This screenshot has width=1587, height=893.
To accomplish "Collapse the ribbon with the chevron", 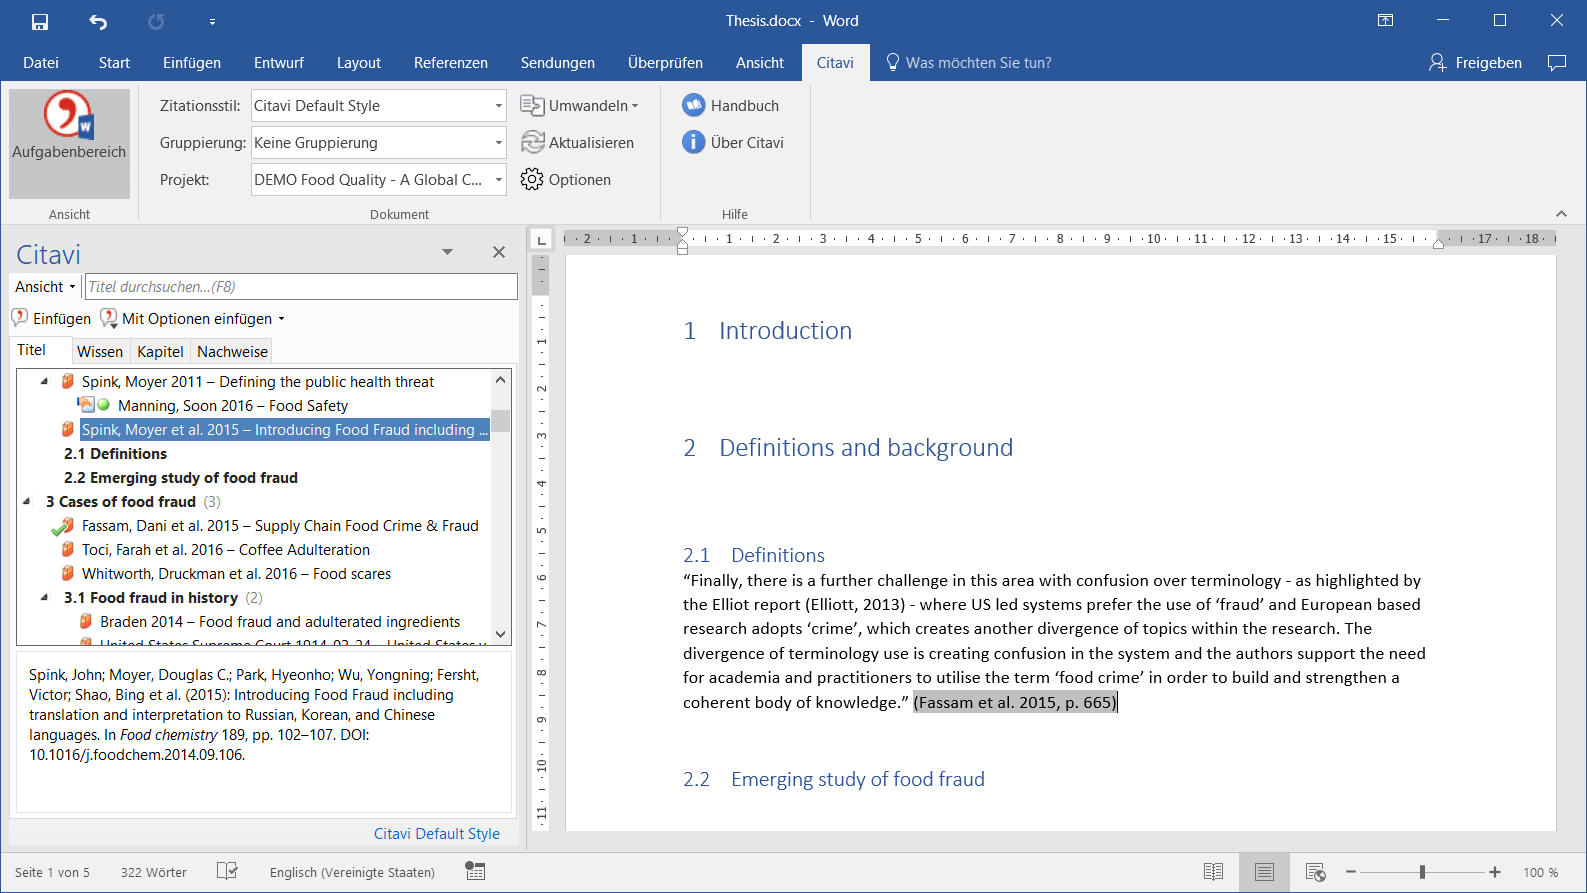I will click(1561, 214).
